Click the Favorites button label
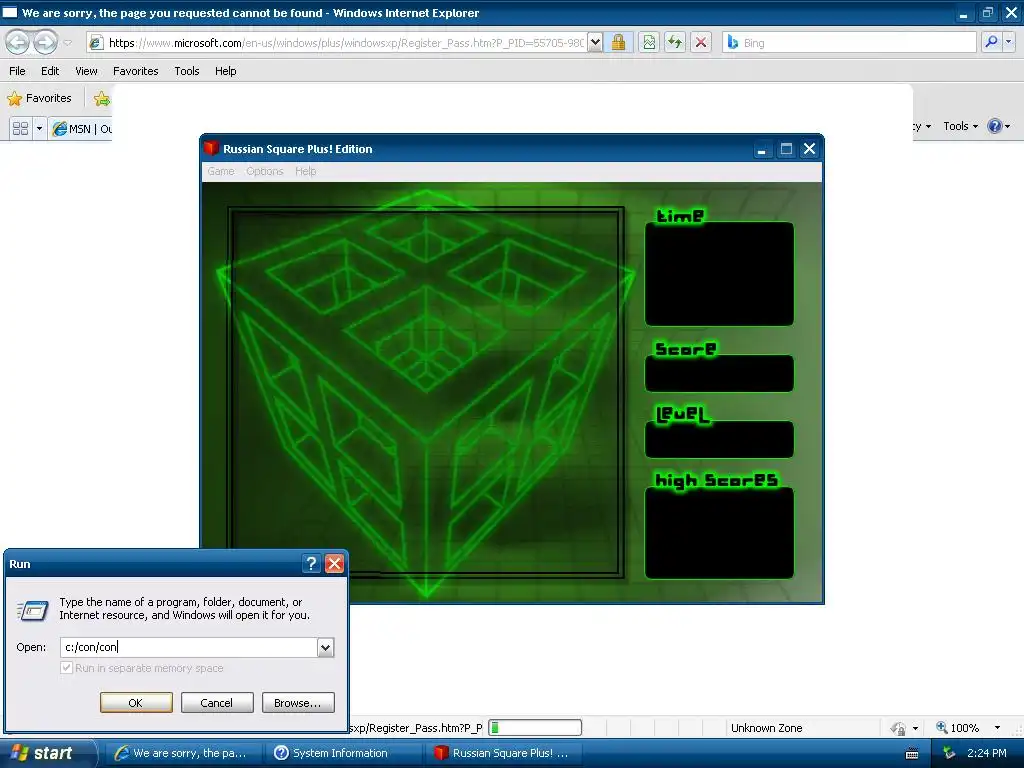 click(x=48, y=99)
